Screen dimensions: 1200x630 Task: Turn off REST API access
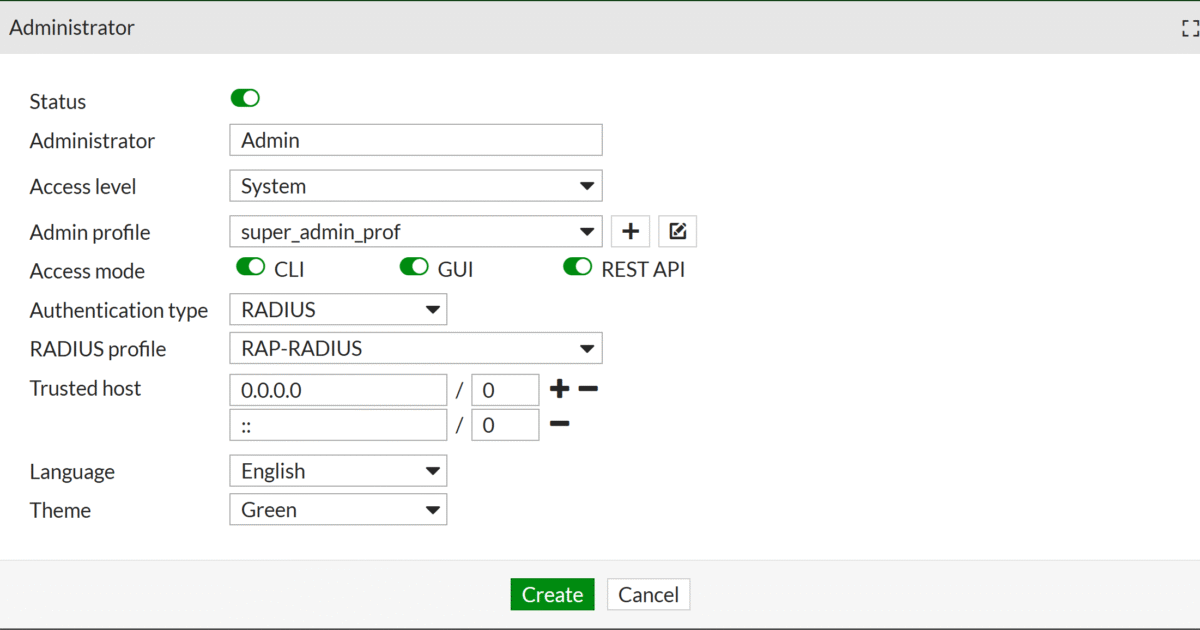point(577,267)
